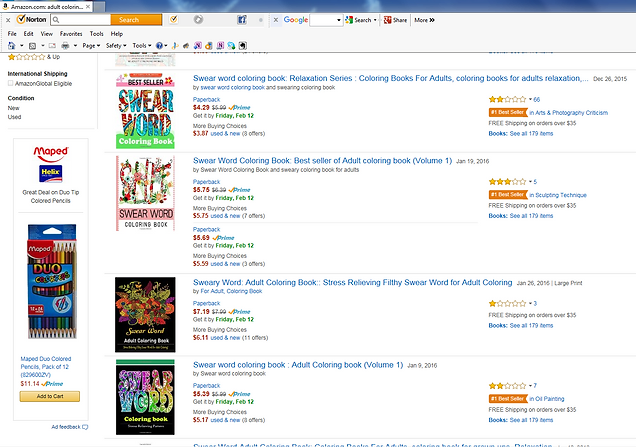Open the Sweary Word: Adult Coloring Book title link
The height and width of the screenshot is (447, 636).
tap(352, 282)
